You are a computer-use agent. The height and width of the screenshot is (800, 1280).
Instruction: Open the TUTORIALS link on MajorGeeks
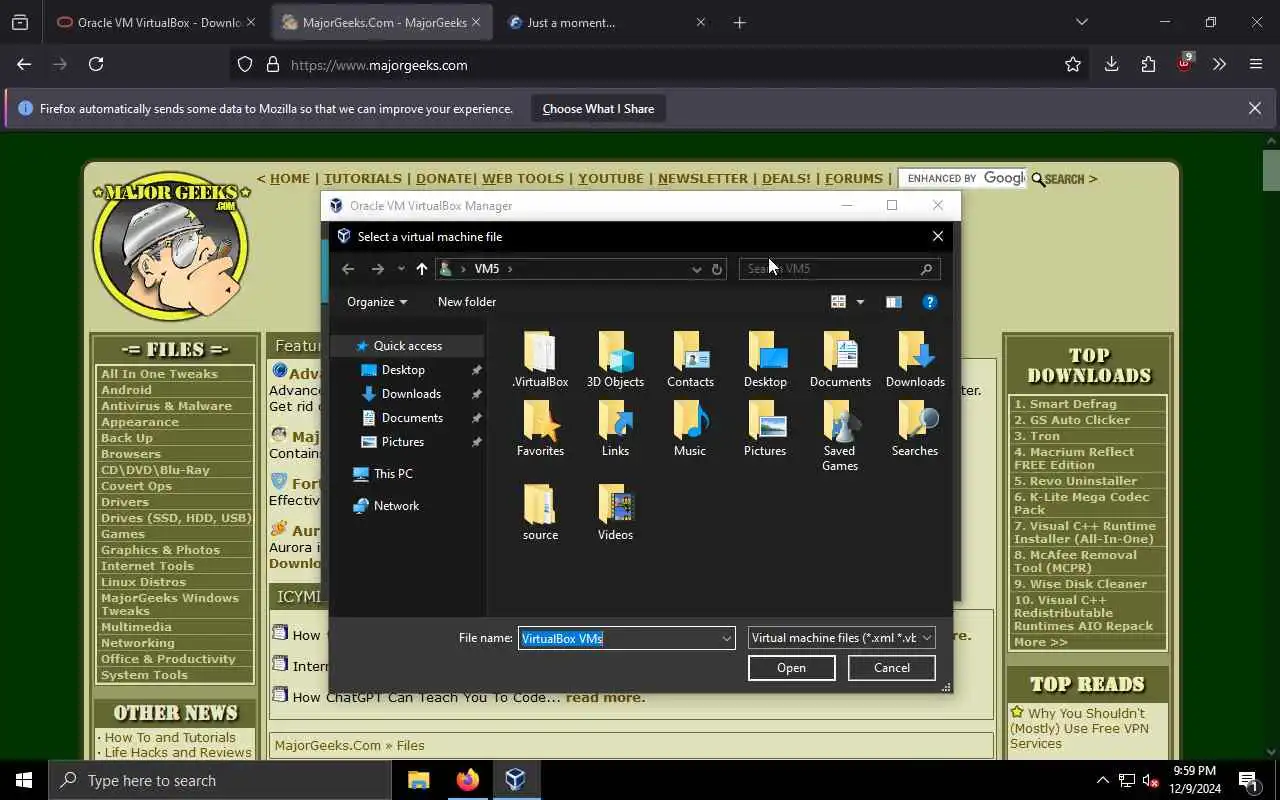[362, 179]
